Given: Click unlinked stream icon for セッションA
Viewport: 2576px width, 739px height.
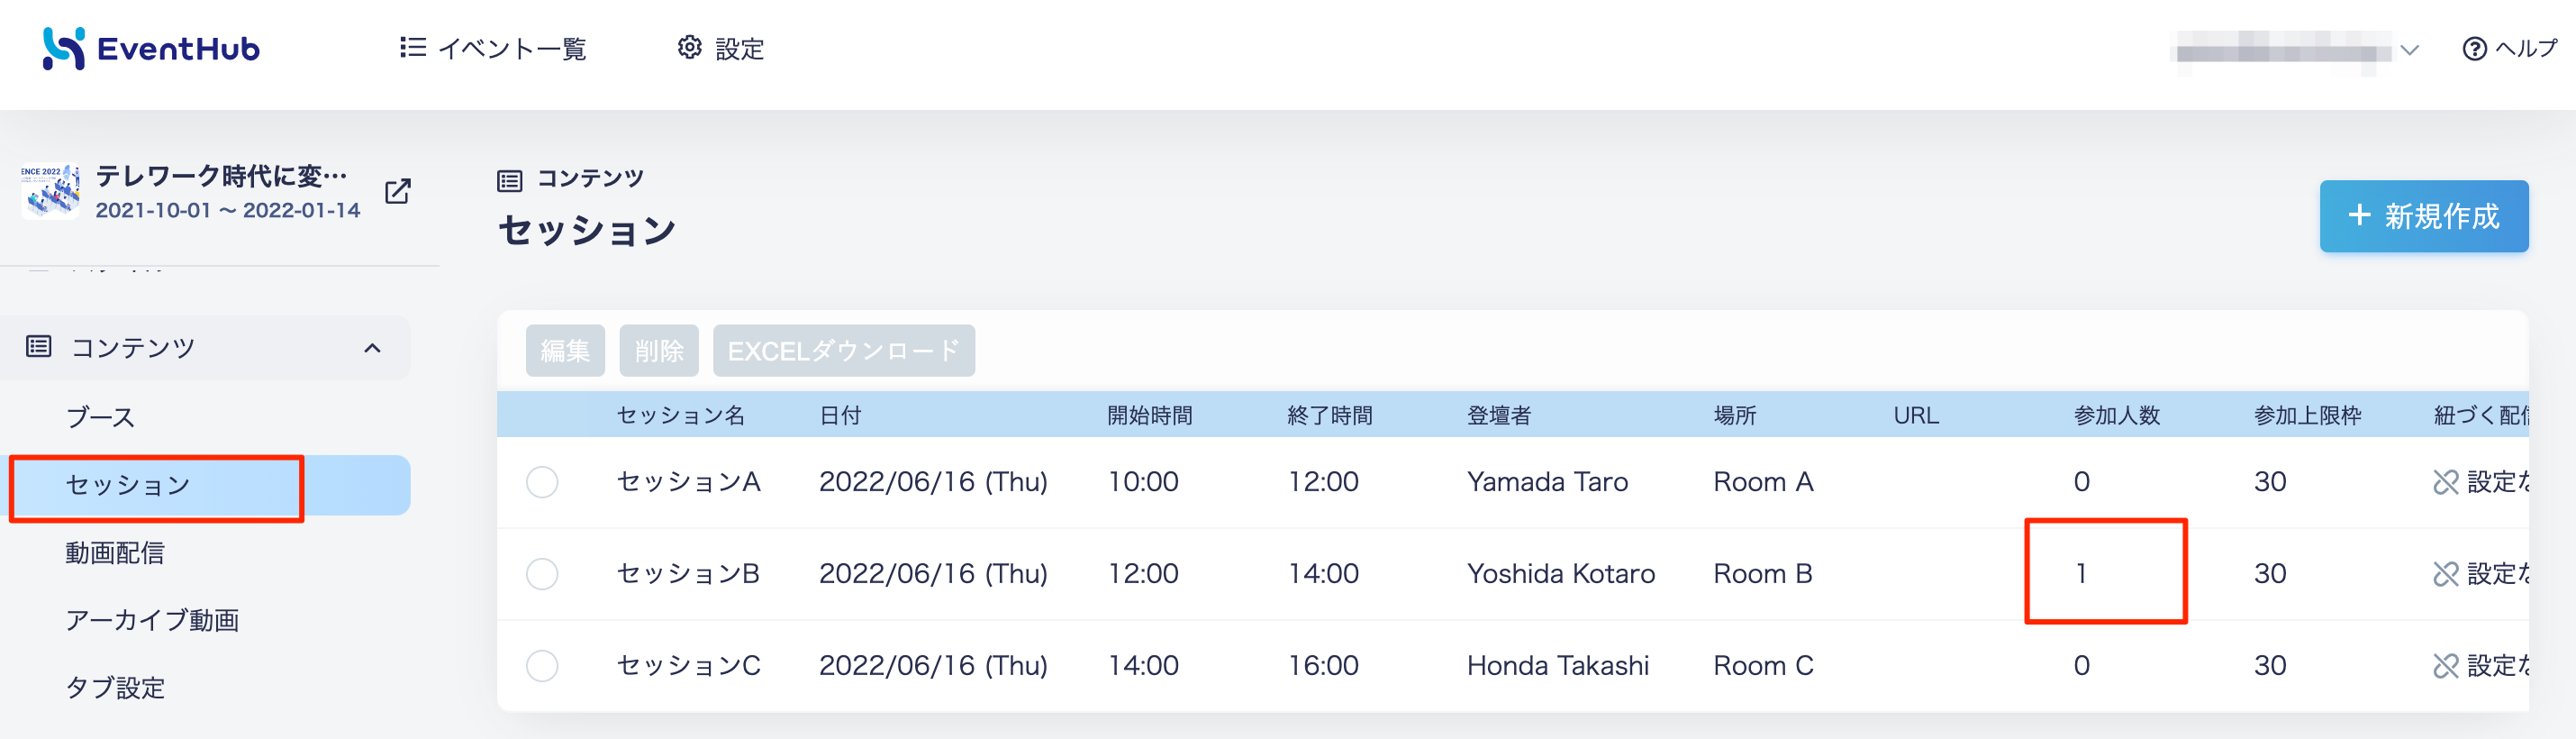Looking at the screenshot, I should pyautogui.click(x=2445, y=482).
